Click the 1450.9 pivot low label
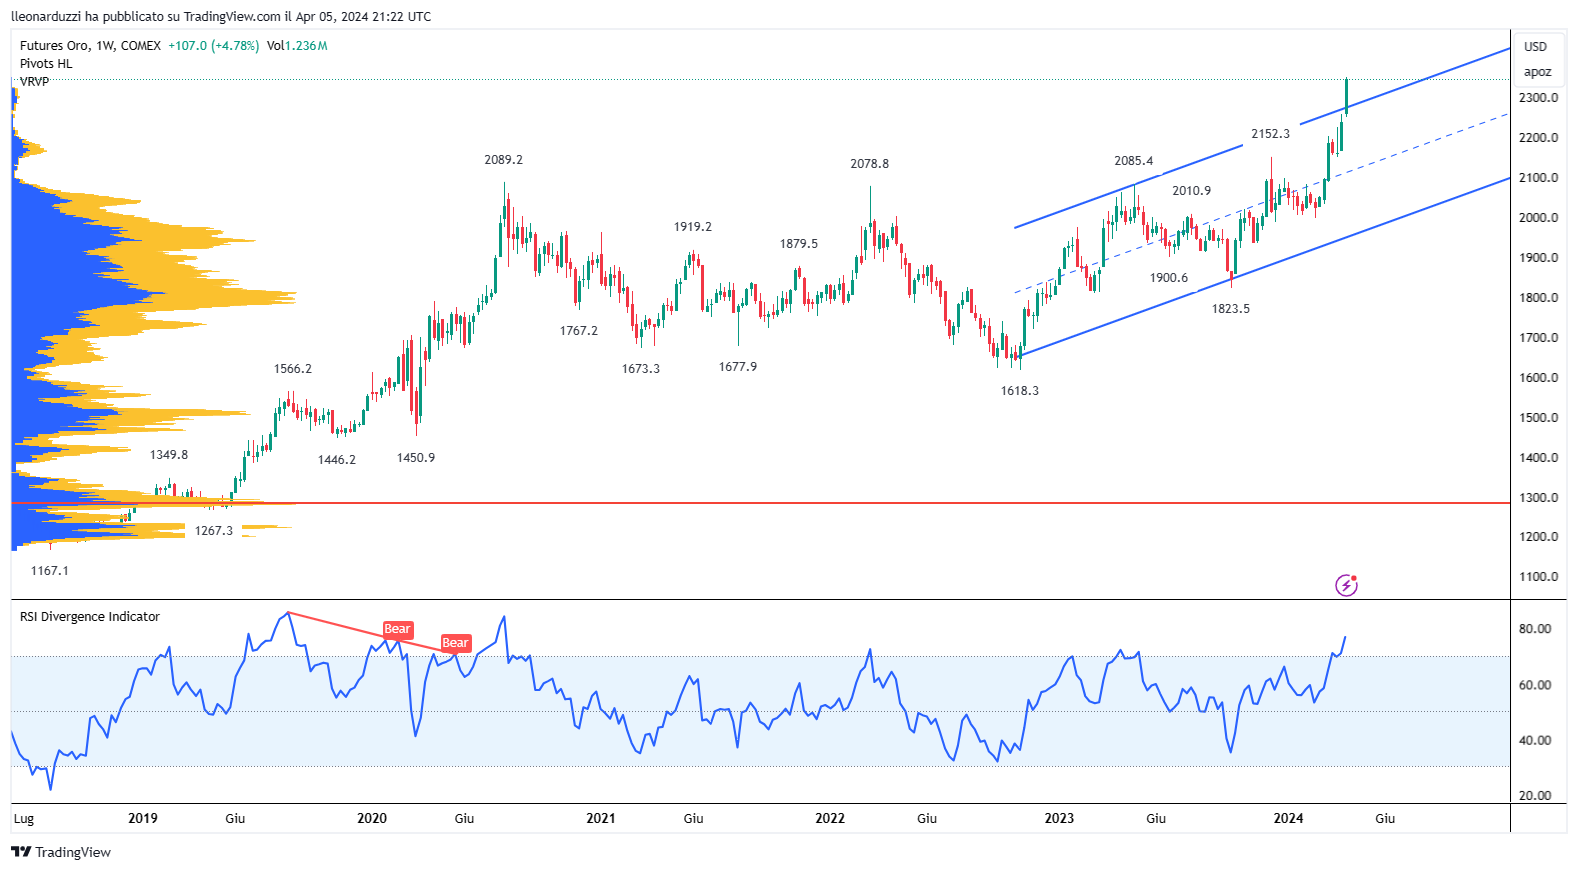 coord(415,458)
